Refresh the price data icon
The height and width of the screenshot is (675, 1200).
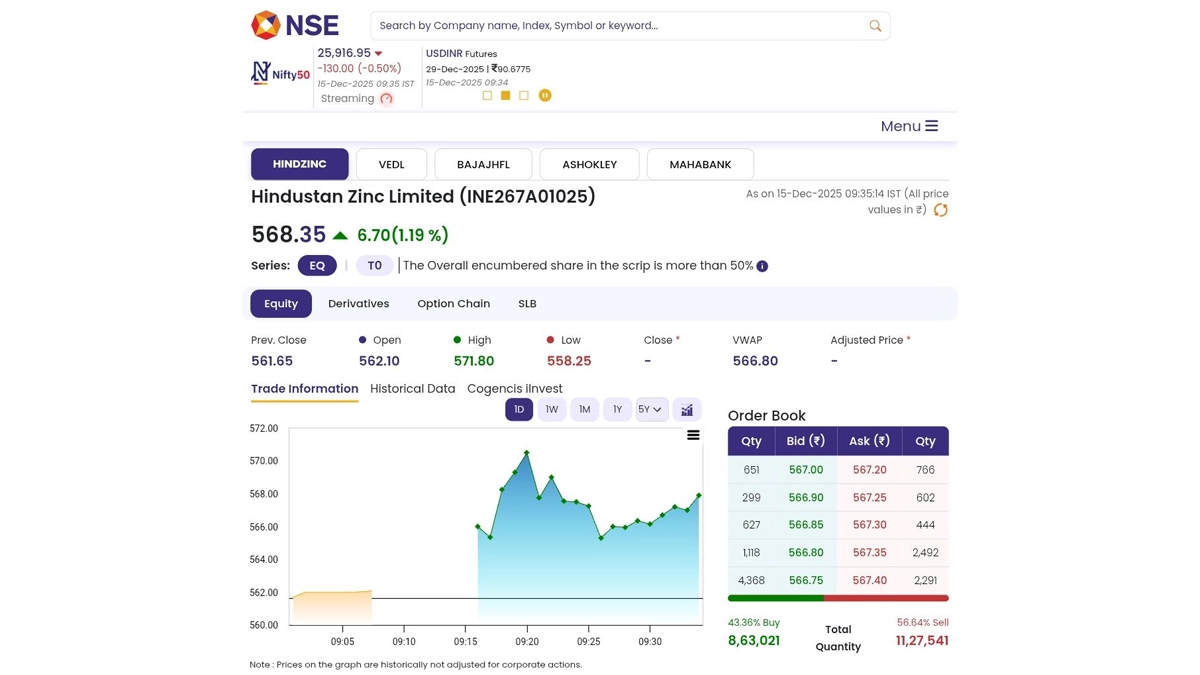(x=940, y=210)
